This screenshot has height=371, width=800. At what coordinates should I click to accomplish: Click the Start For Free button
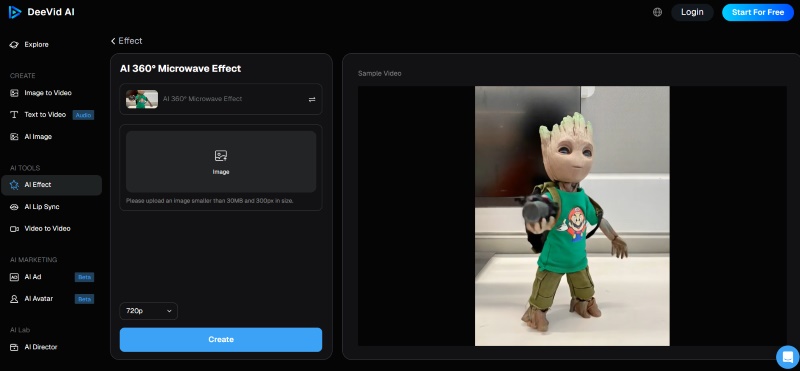[x=758, y=12]
